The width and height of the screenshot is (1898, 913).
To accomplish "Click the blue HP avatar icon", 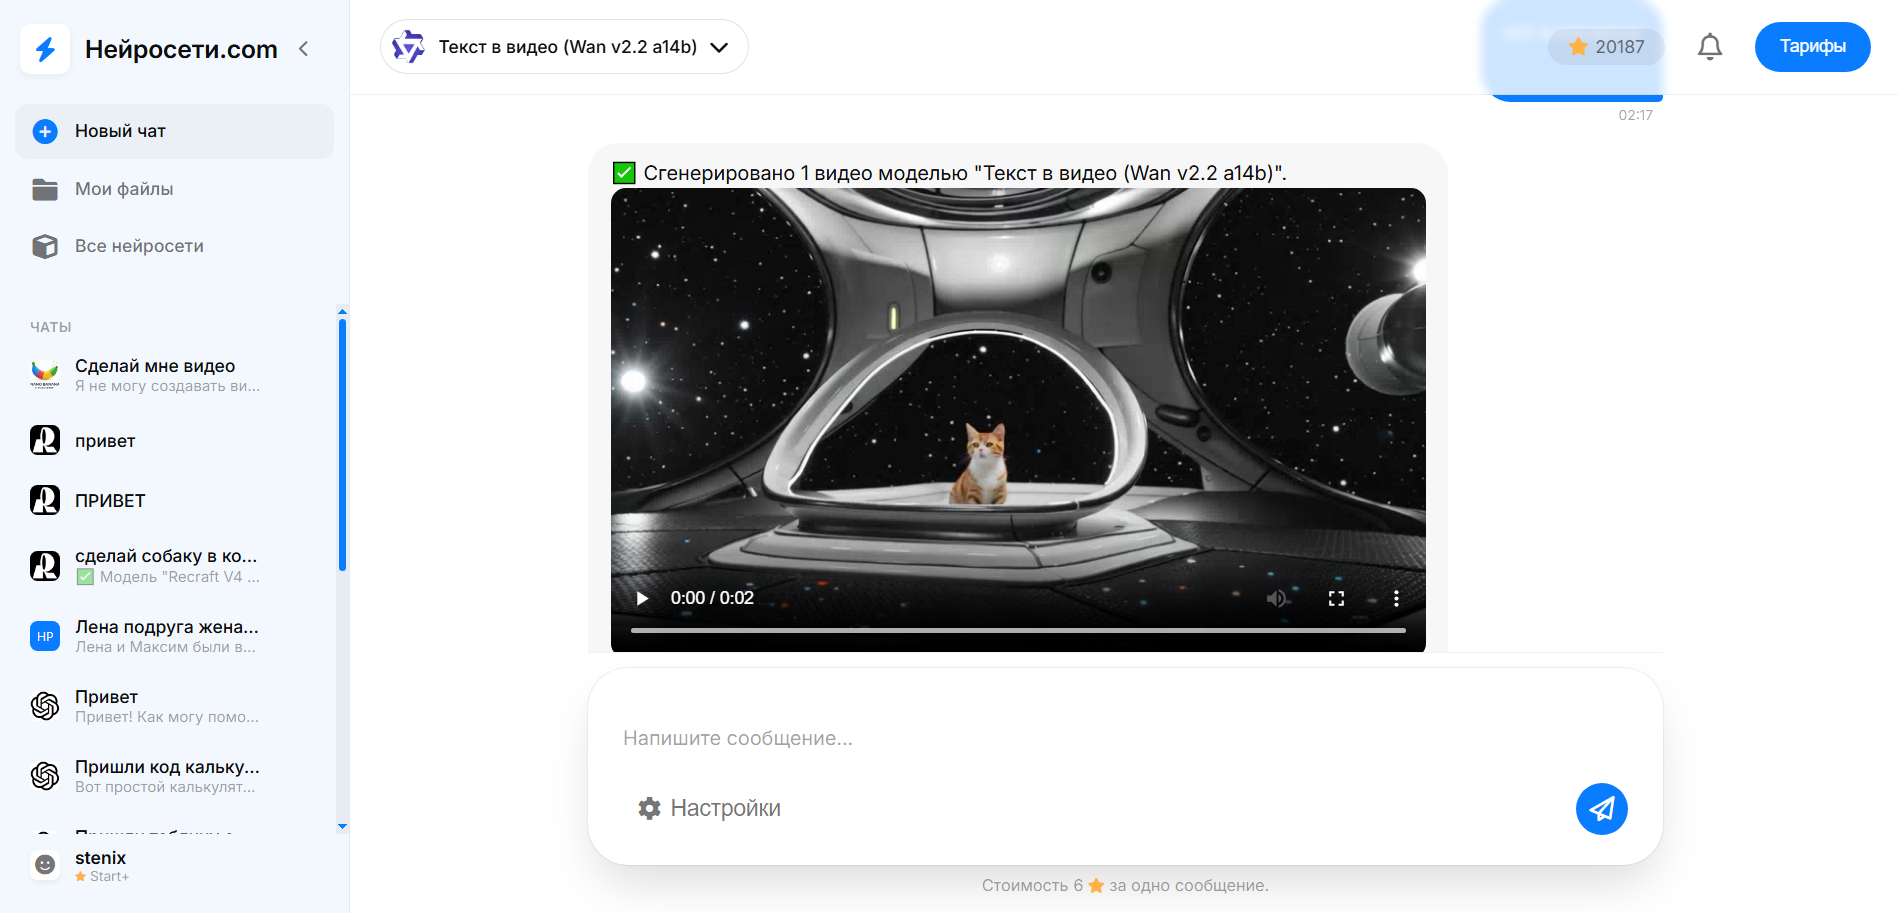I will coord(45,636).
